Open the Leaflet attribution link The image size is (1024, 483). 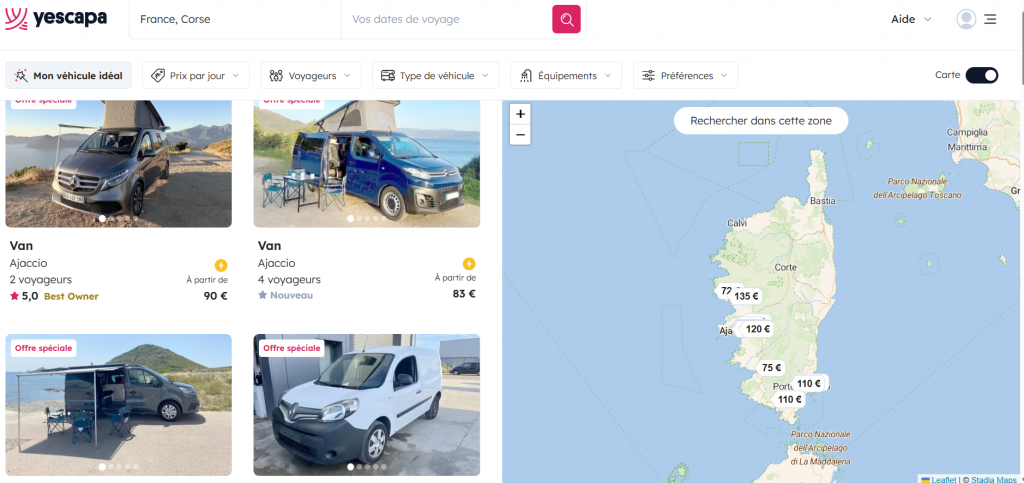coord(938,479)
